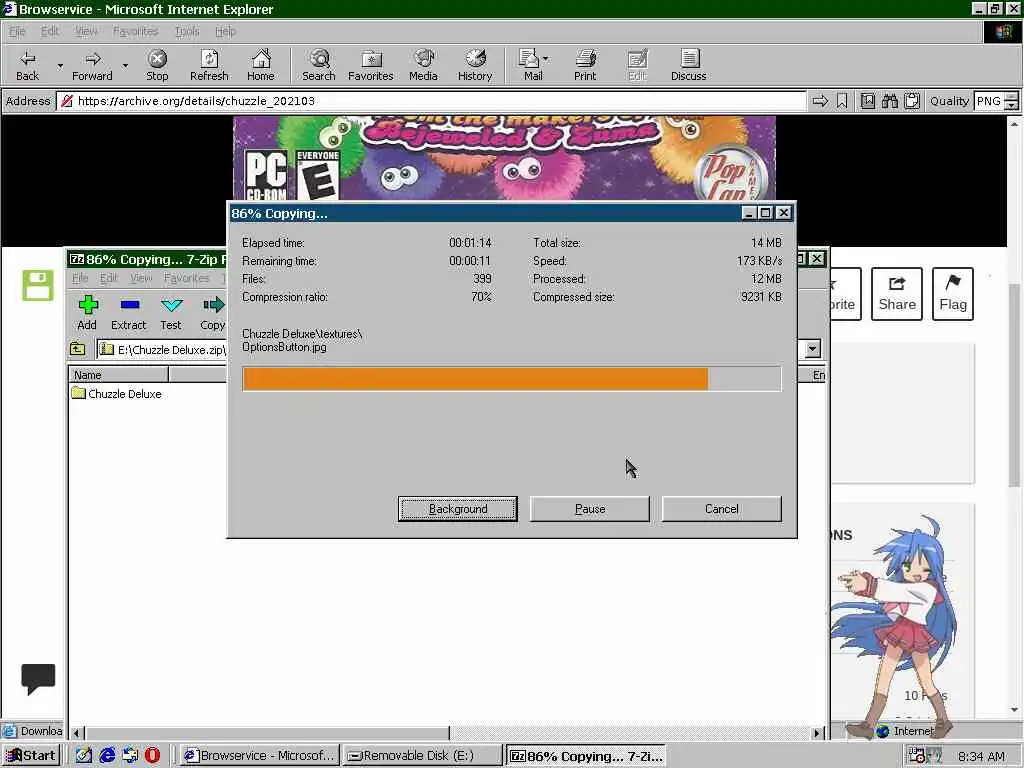Click the Chuzzle game cover image

coord(504,159)
